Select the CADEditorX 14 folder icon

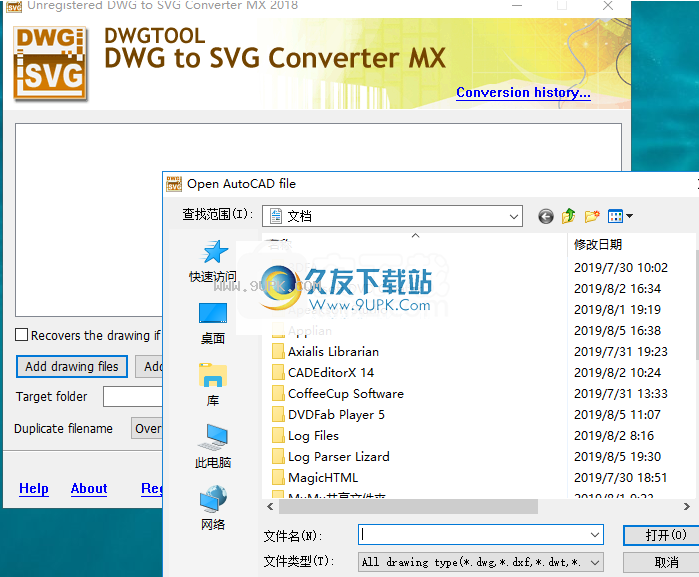click(278, 372)
